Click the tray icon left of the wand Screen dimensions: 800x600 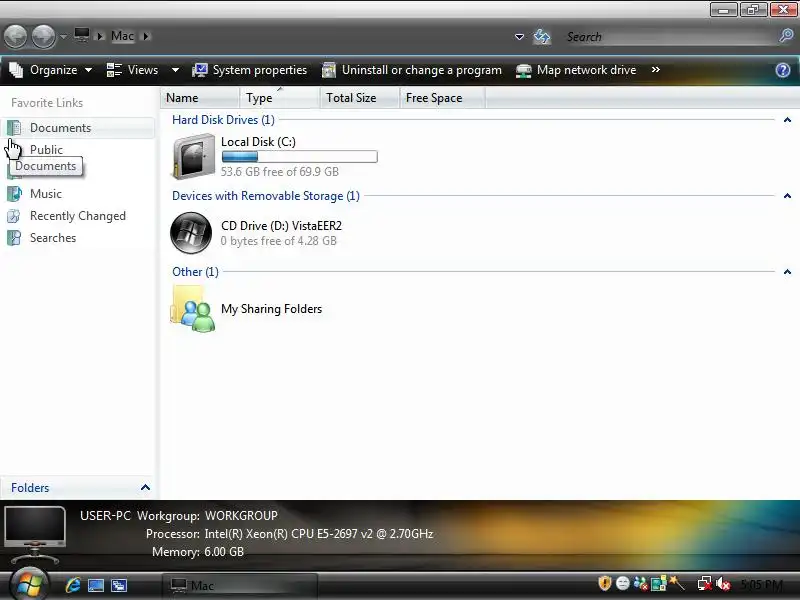point(659,583)
